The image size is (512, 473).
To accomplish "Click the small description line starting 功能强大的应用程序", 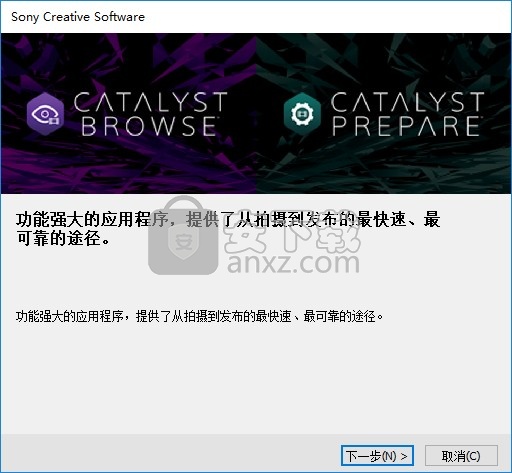I will point(200,316).
